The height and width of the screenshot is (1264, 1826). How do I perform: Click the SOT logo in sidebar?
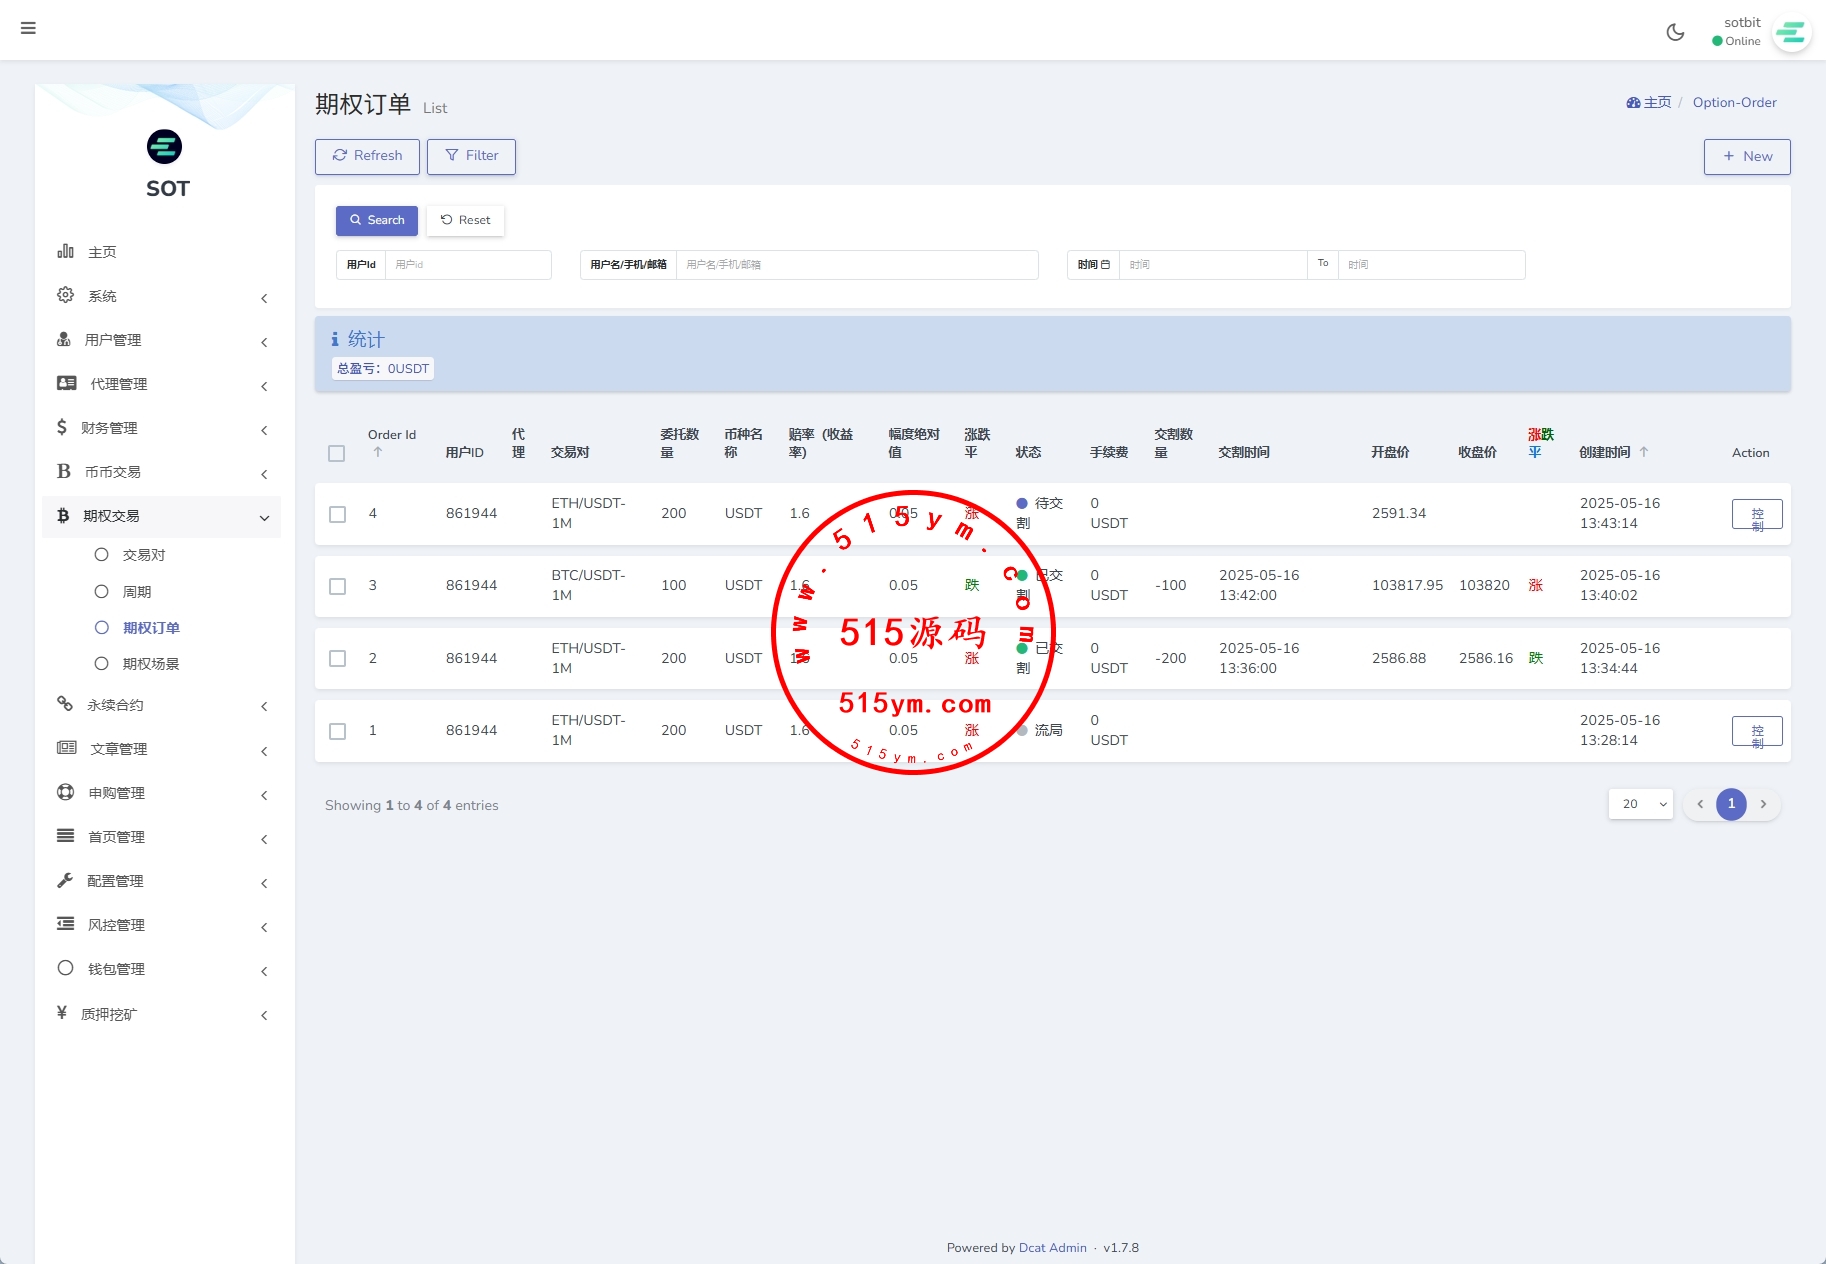coord(165,148)
